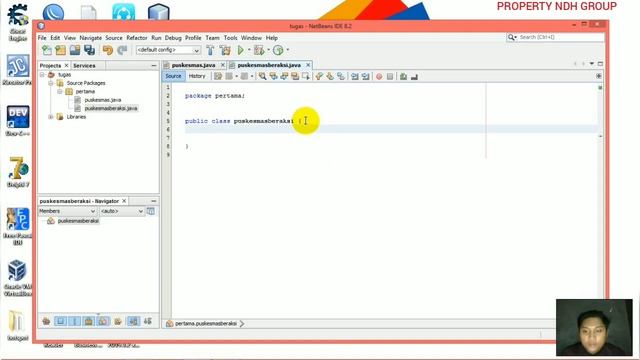This screenshot has width=640, height=360.
Task: Click the Undo toolbar icon
Action: (107, 50)
